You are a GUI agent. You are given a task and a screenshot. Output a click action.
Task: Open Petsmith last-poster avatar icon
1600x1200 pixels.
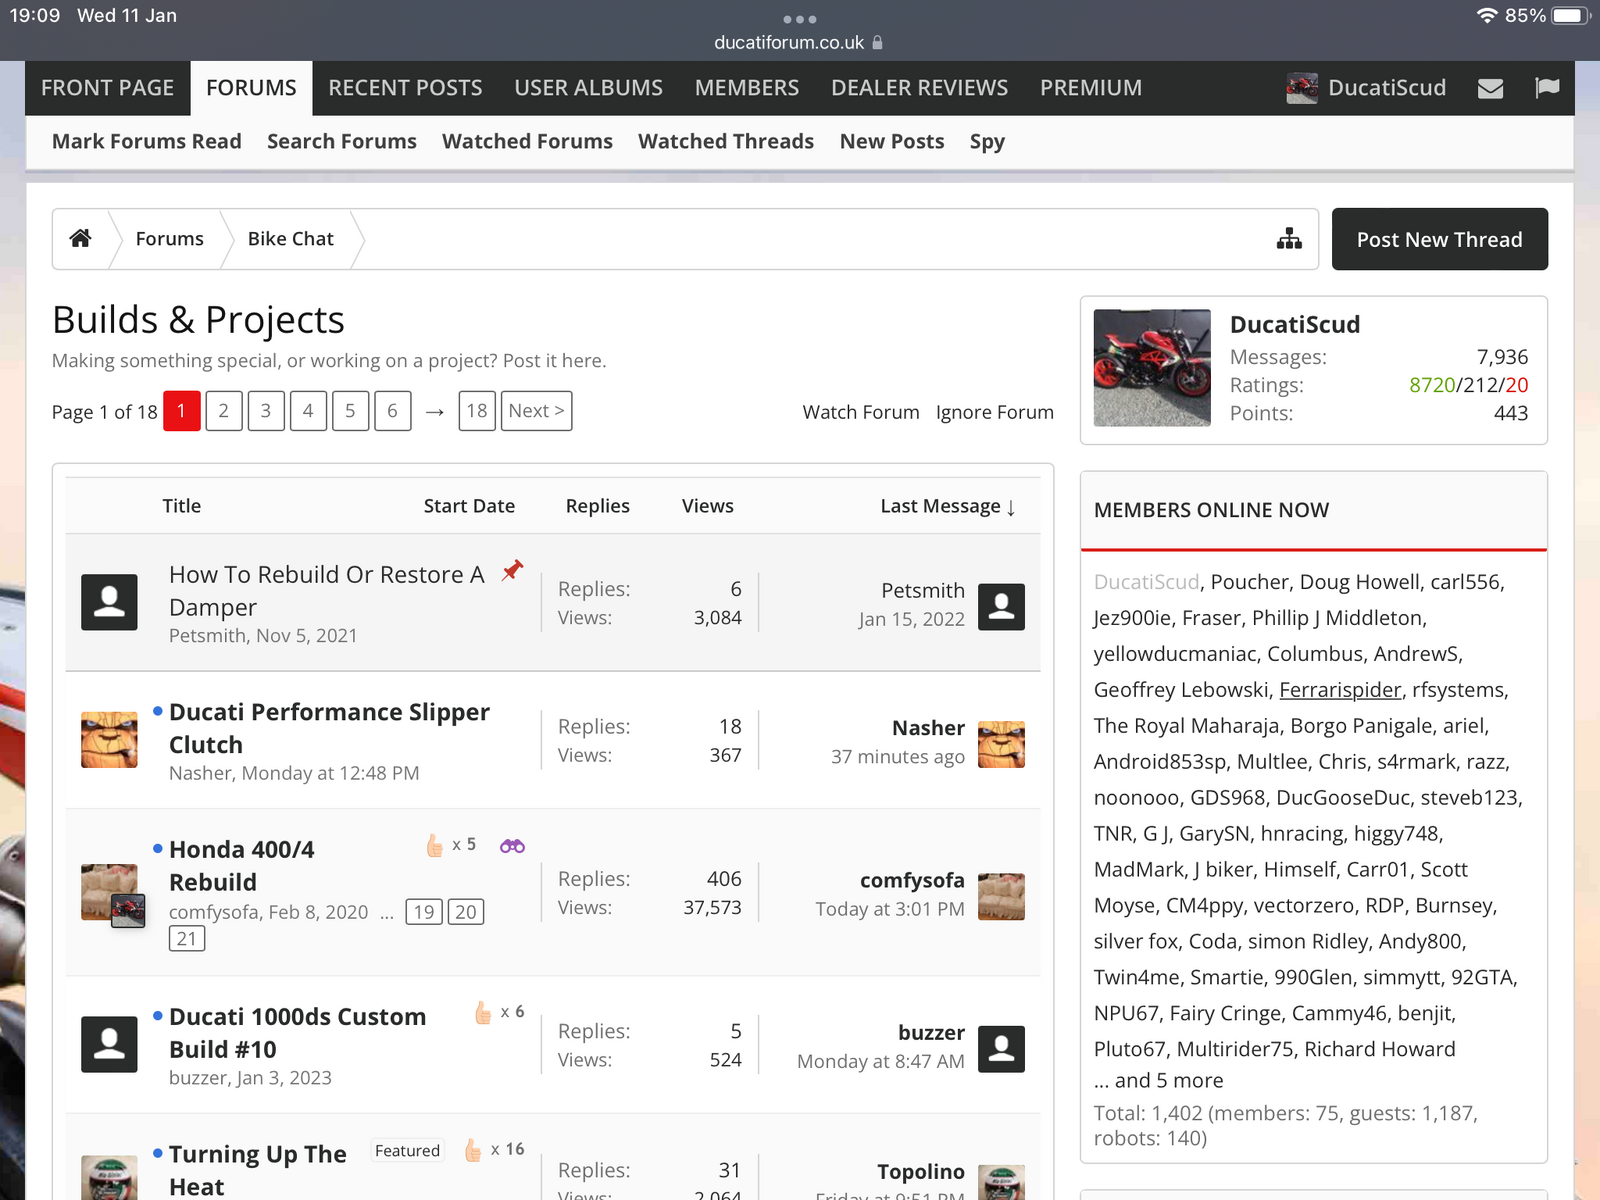click(1001, 607)
